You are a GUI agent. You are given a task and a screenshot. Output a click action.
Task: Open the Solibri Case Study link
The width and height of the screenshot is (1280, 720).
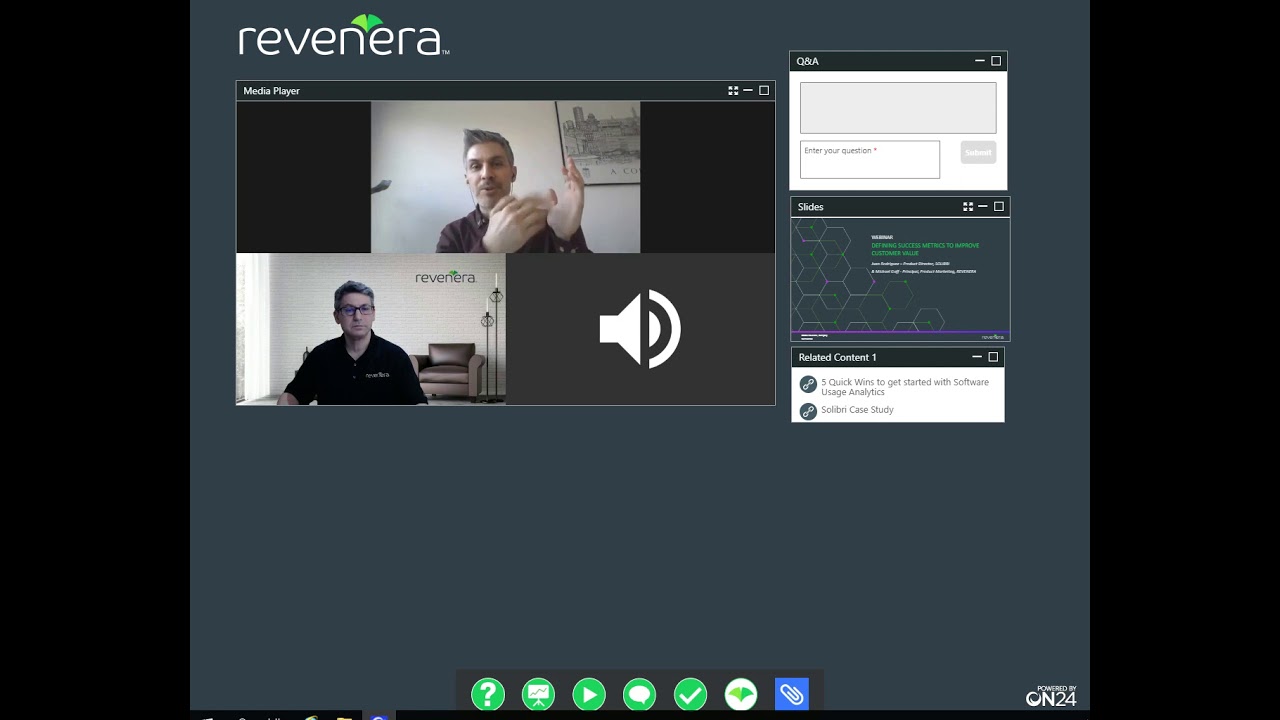tap(857, 410)
